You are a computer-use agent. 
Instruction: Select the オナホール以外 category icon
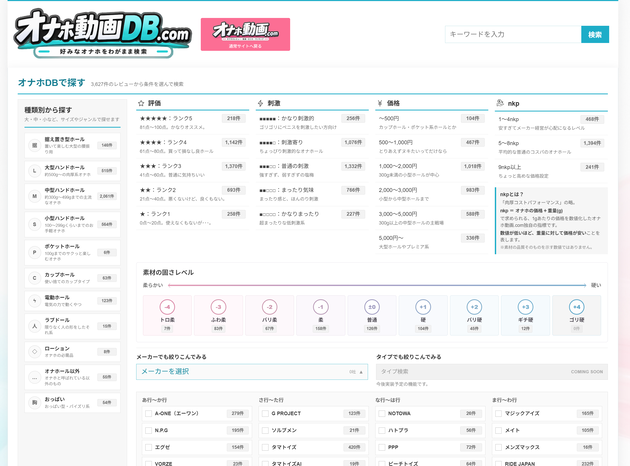point(35,377)
